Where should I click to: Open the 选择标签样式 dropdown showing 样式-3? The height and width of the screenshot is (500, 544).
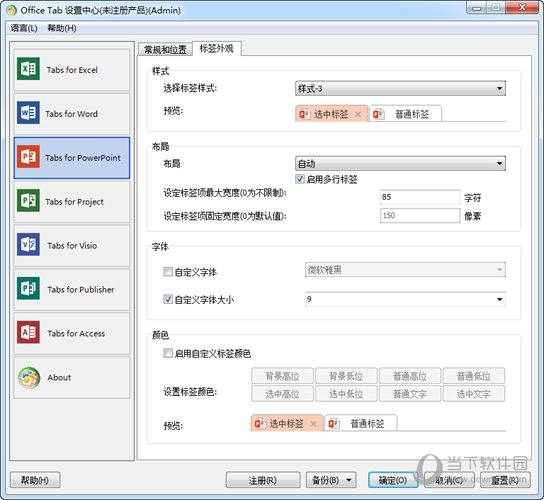(400, 88)
